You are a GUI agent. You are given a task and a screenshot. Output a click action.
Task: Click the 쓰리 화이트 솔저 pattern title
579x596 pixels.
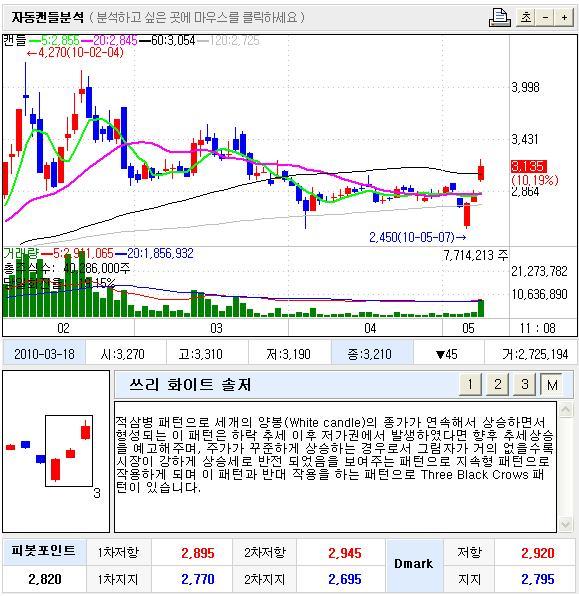(x=190, y=385)
